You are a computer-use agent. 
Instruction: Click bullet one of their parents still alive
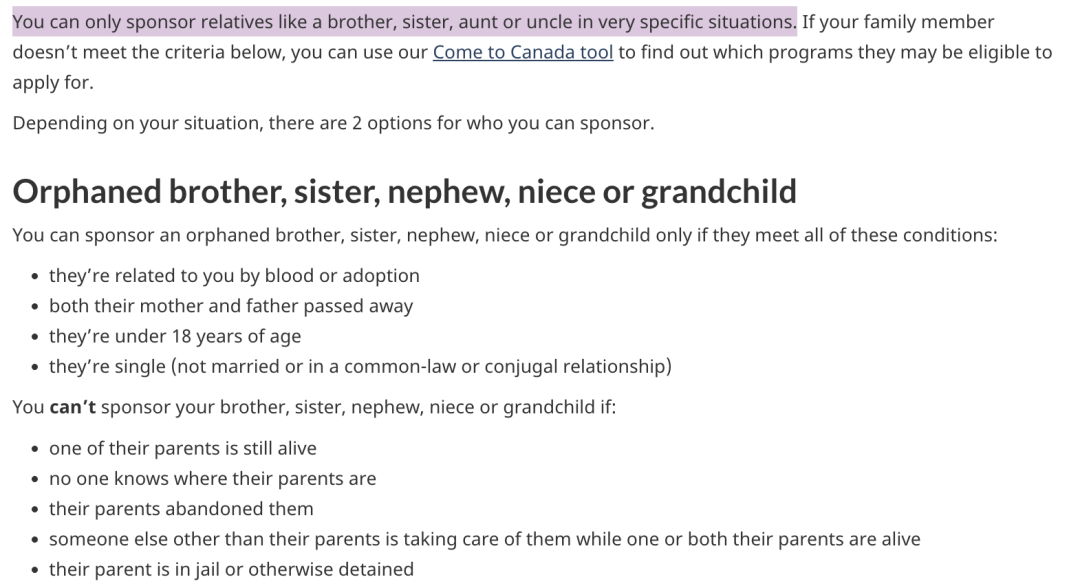click(x=183, y=448)
